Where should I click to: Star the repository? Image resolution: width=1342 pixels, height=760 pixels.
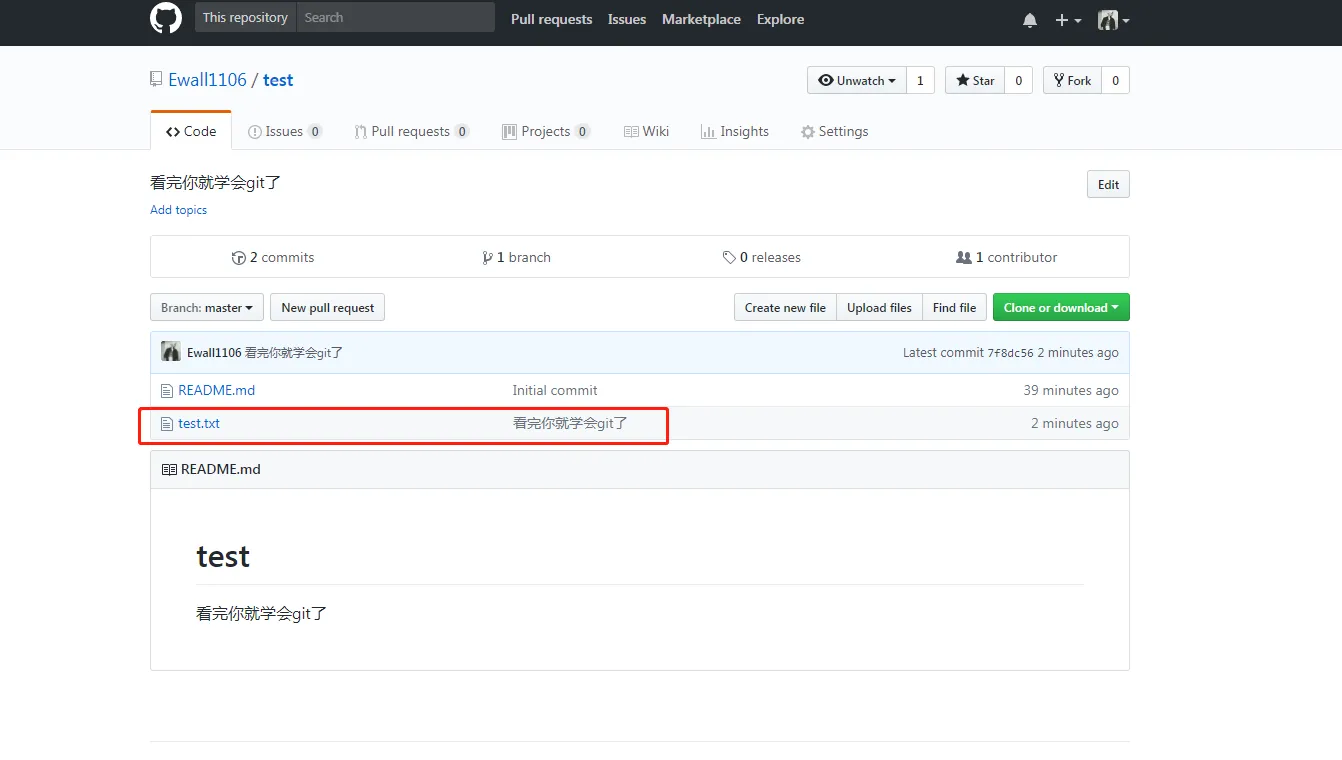975,80
